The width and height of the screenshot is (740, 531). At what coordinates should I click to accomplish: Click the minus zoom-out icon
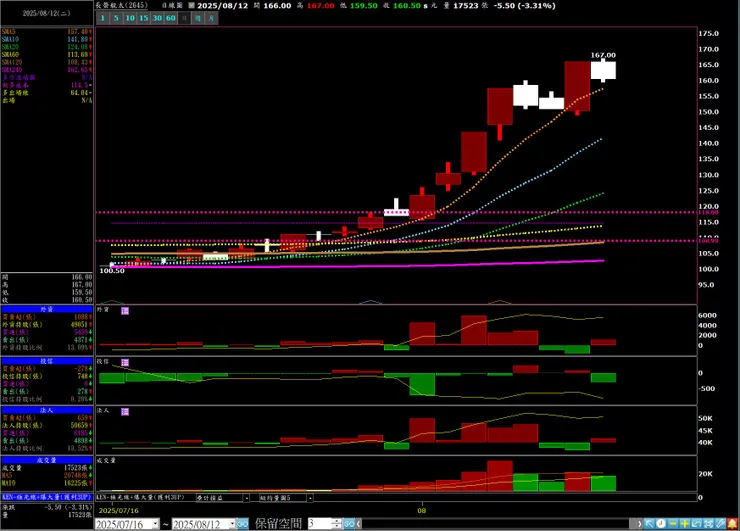point(673,524)
